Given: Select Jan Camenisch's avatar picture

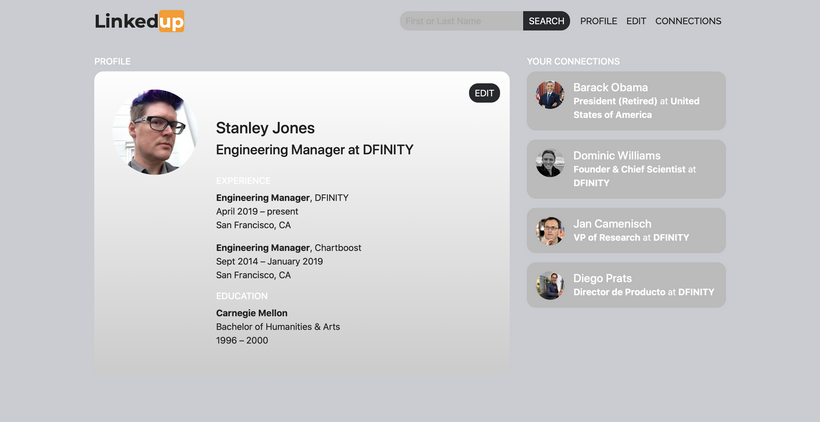Looking at the screenshot, I should coord(550,231).
